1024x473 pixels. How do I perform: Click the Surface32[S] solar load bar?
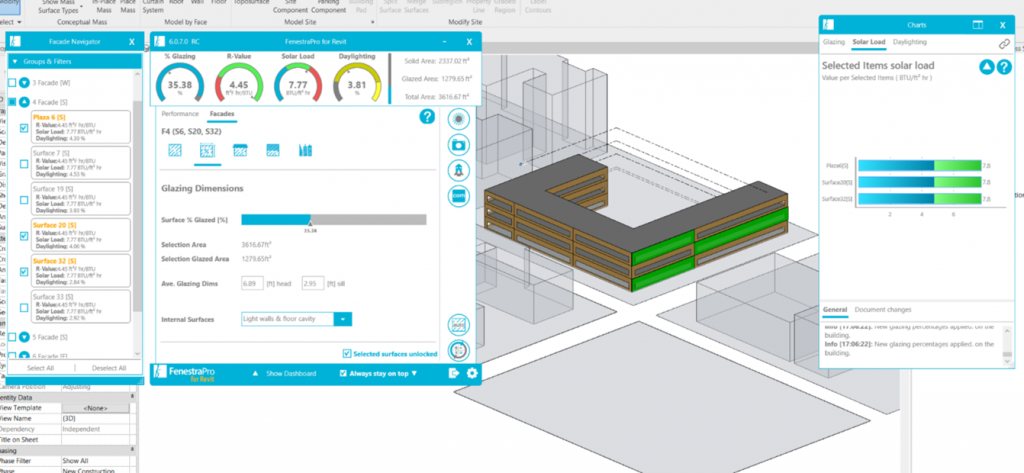coord(920,199)
